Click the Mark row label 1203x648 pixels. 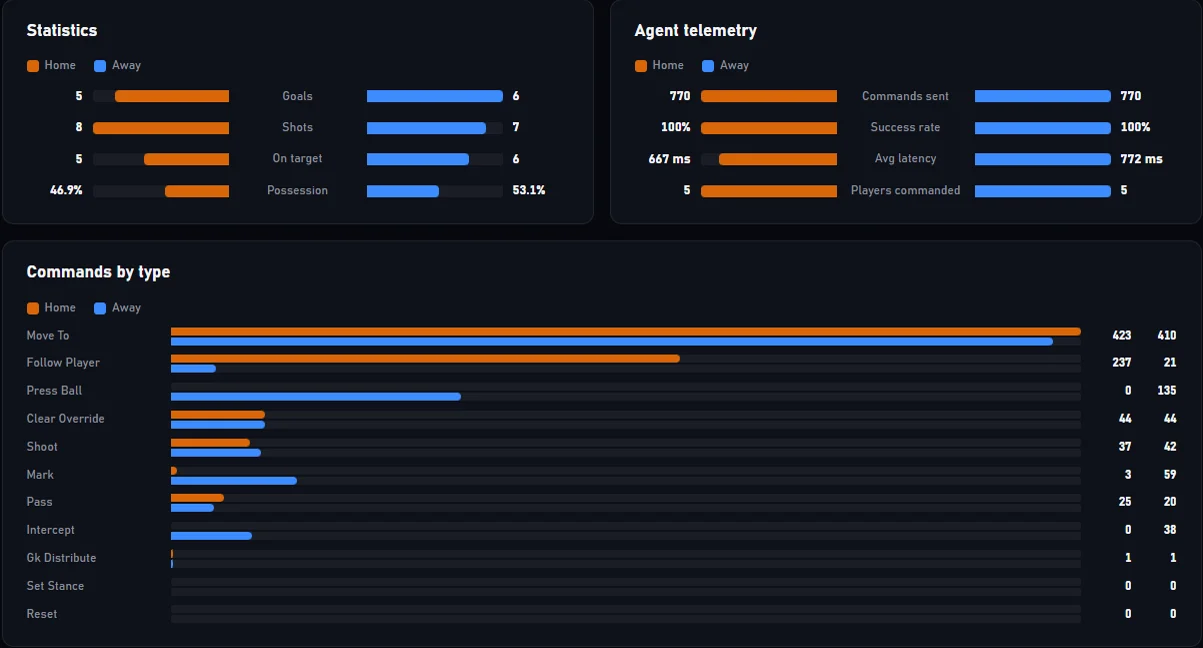(40, 475)
